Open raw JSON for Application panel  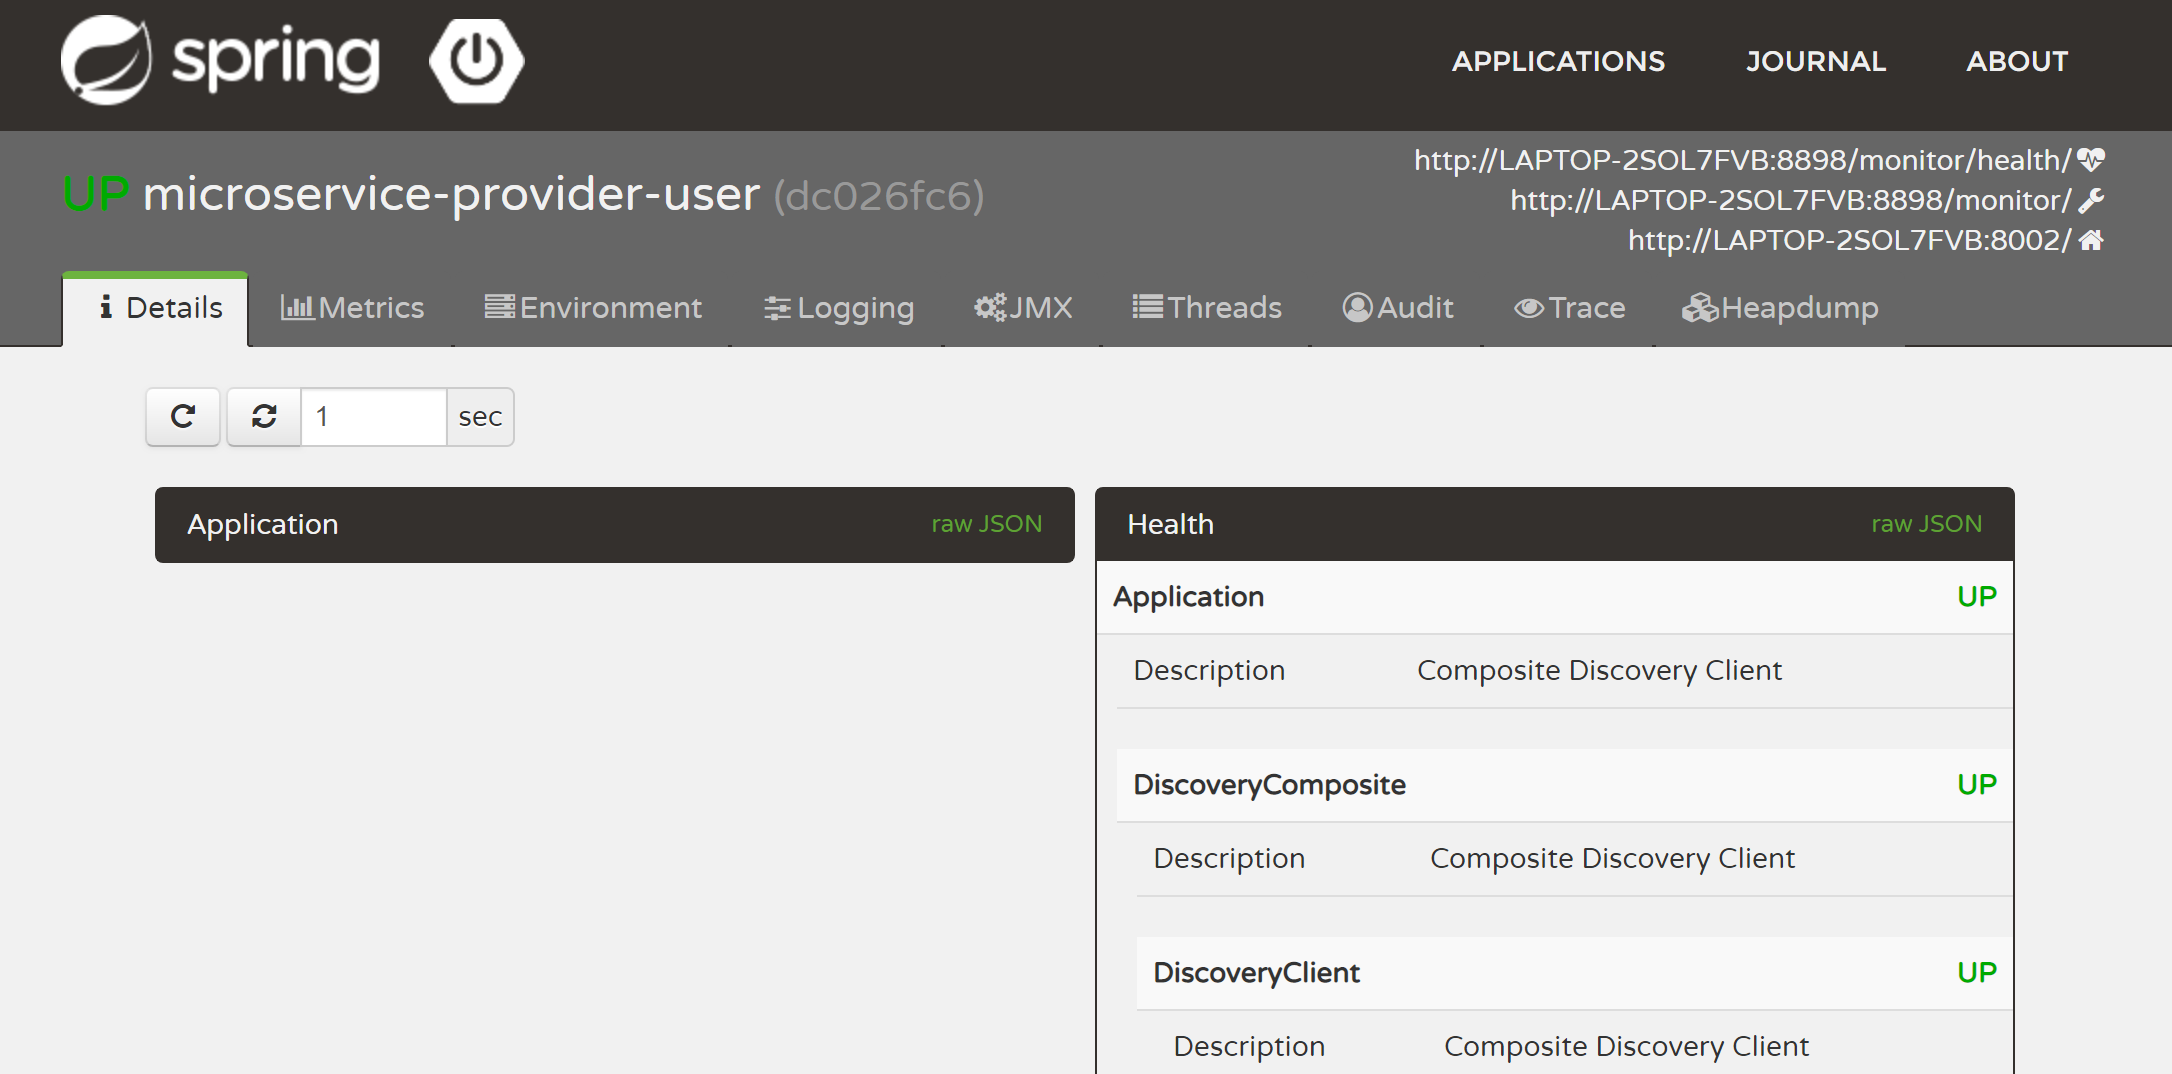tap(986, 524)
